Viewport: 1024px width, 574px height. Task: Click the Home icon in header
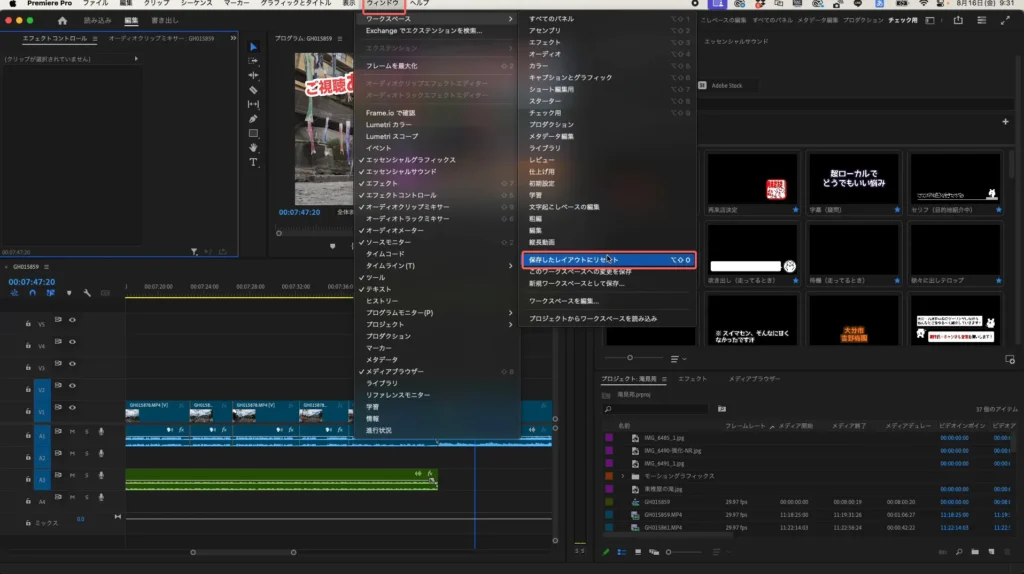pyautogui.click(x=63, y=20)
